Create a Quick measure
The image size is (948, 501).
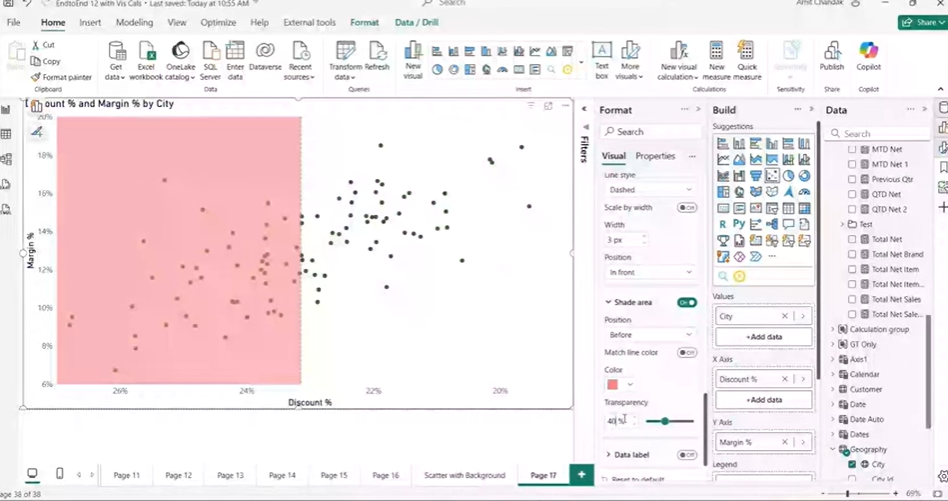[x=747, y=61]
